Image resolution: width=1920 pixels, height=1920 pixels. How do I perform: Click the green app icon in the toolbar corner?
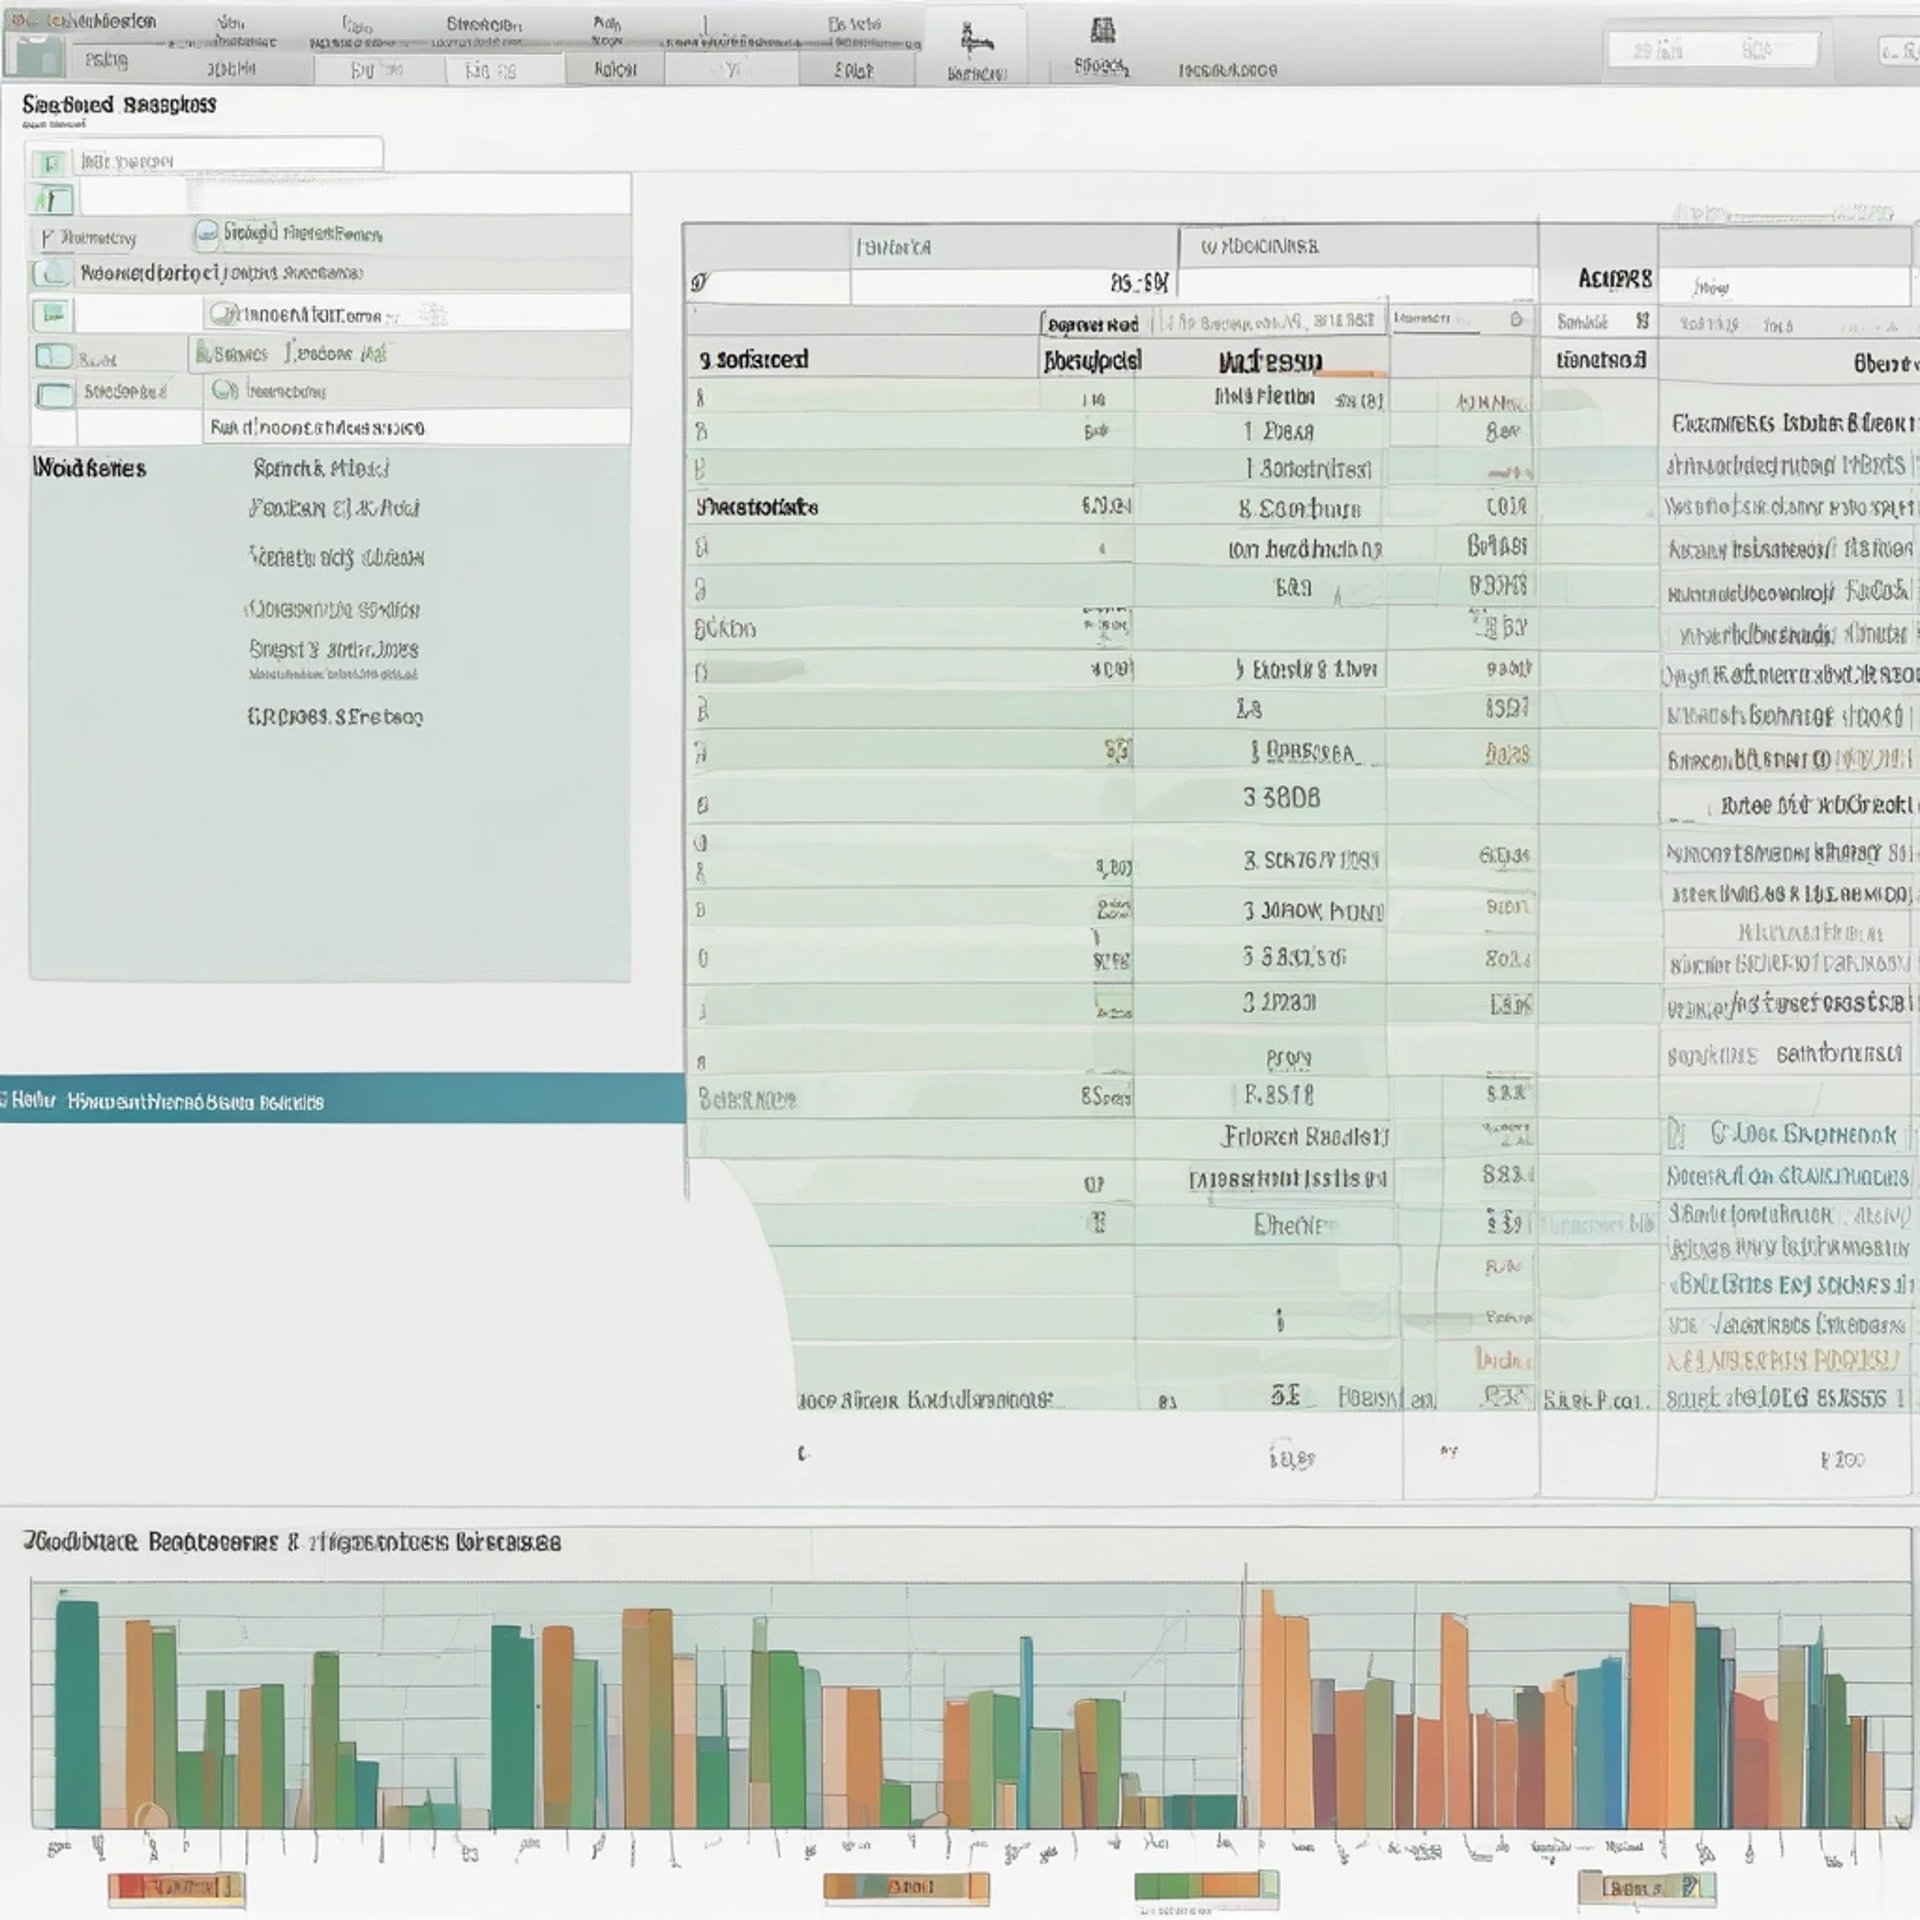coord(38,55)
